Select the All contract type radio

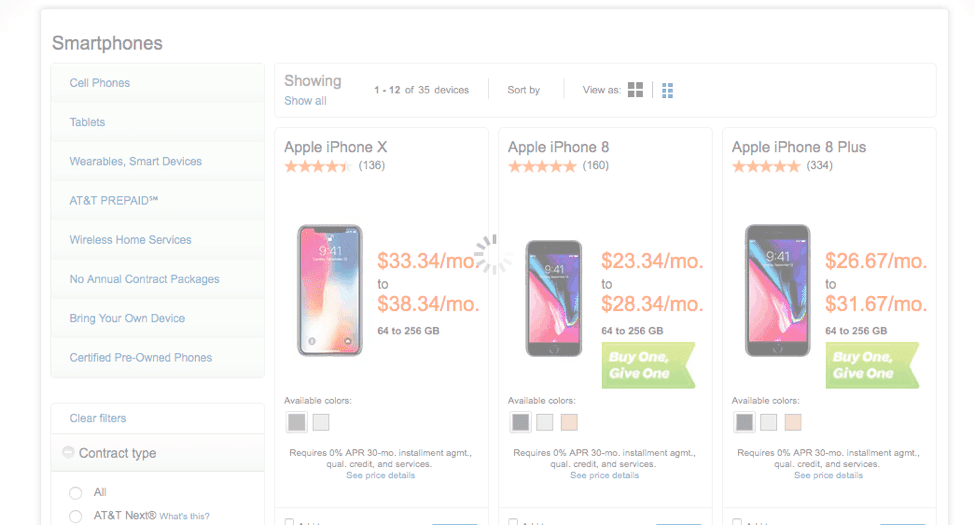click(76, 493)
